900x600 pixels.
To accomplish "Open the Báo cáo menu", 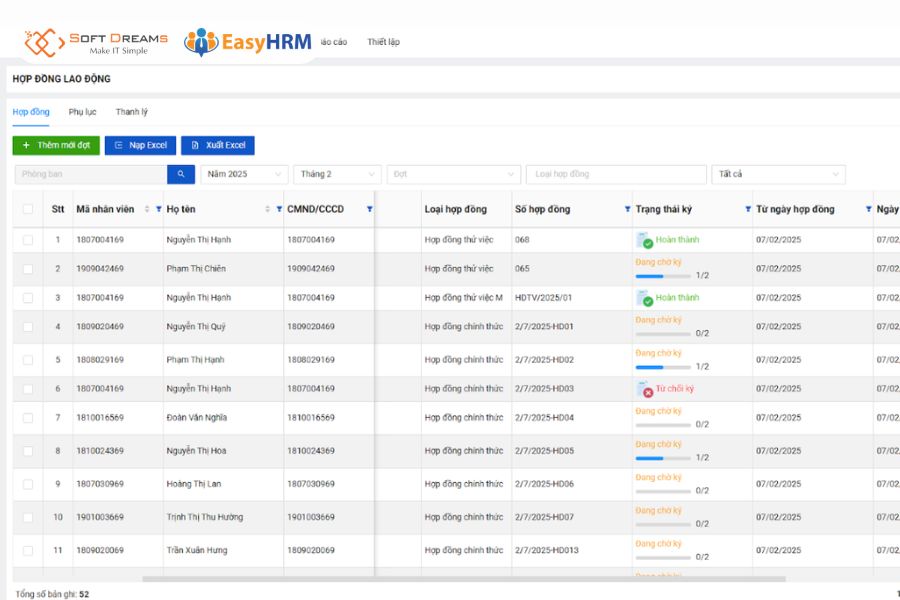I will pyautogui.click(x=333, y=42).
